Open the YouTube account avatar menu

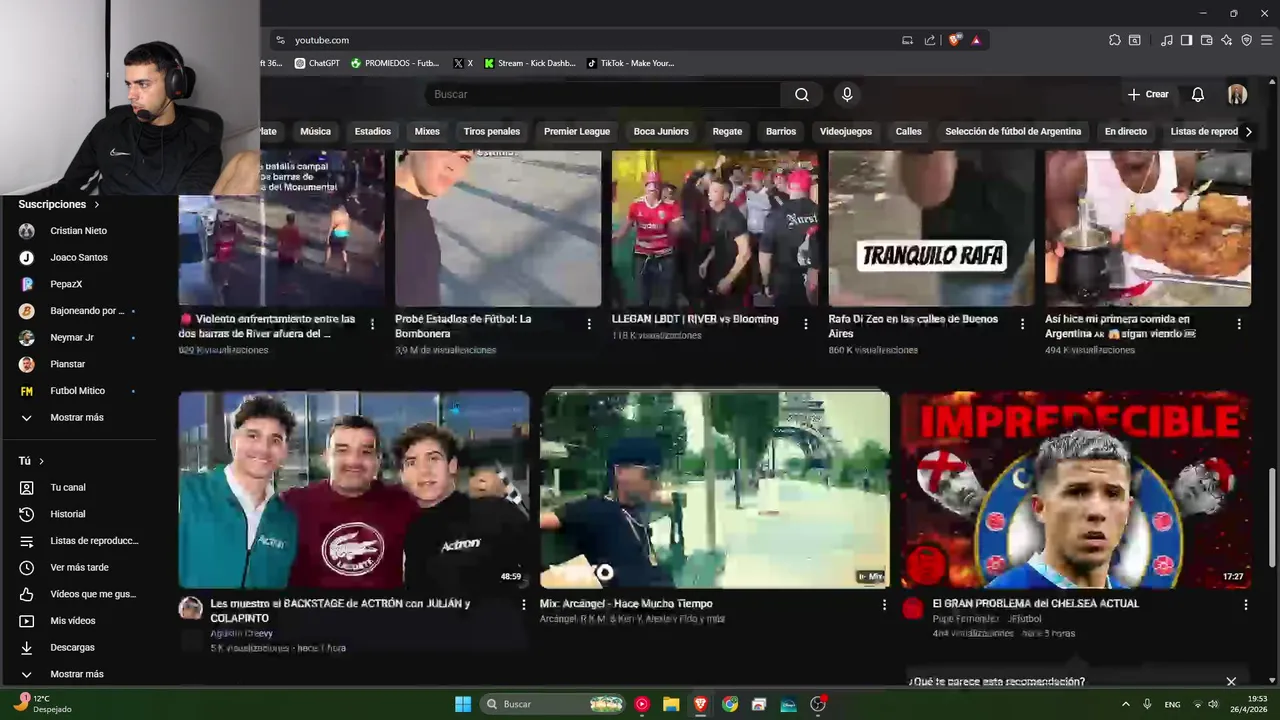(1237, 94)
